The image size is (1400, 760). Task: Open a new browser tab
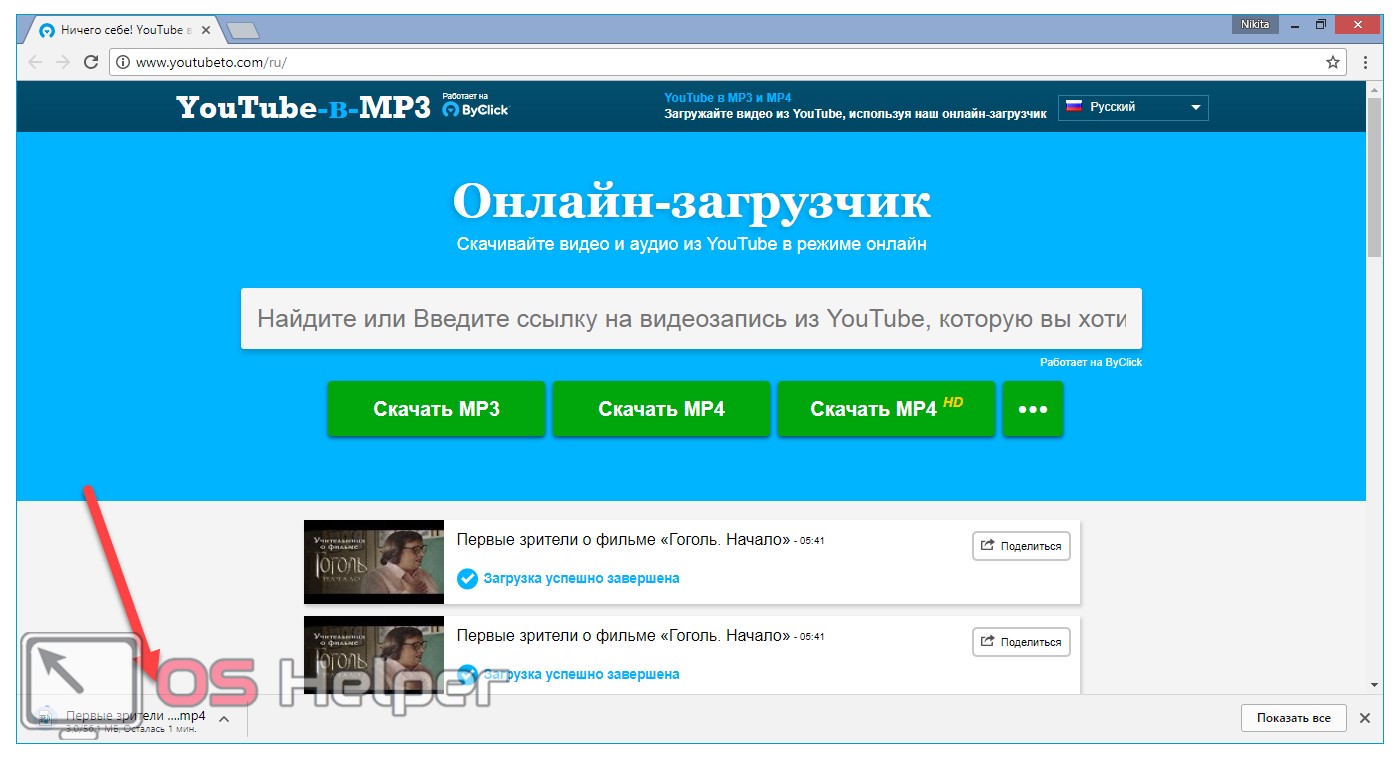[243, 31]
